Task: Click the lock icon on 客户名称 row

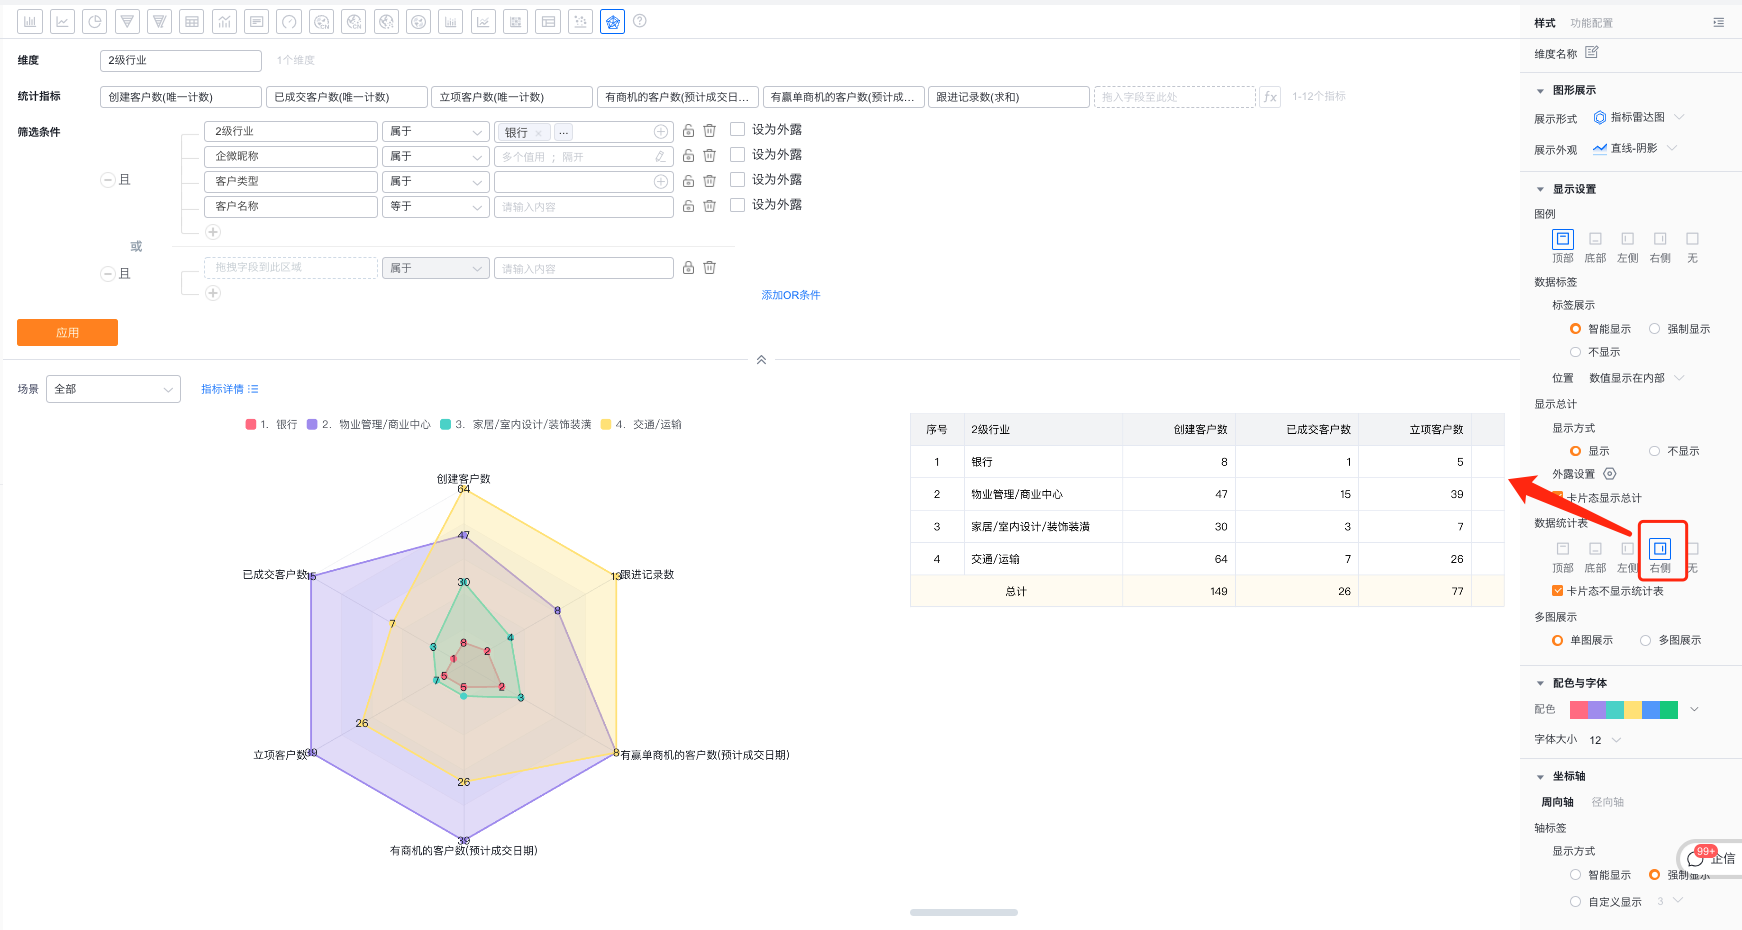Action: pyautogui.click(x=688, y=206)
